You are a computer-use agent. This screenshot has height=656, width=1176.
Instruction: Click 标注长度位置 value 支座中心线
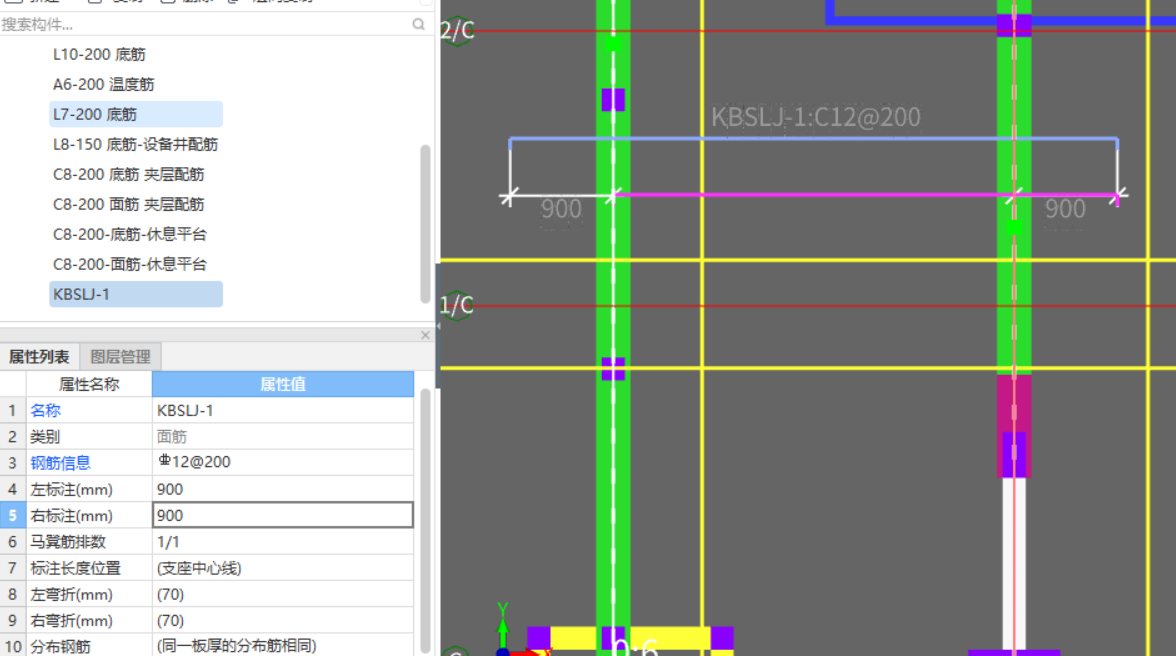tap(283, 568)
